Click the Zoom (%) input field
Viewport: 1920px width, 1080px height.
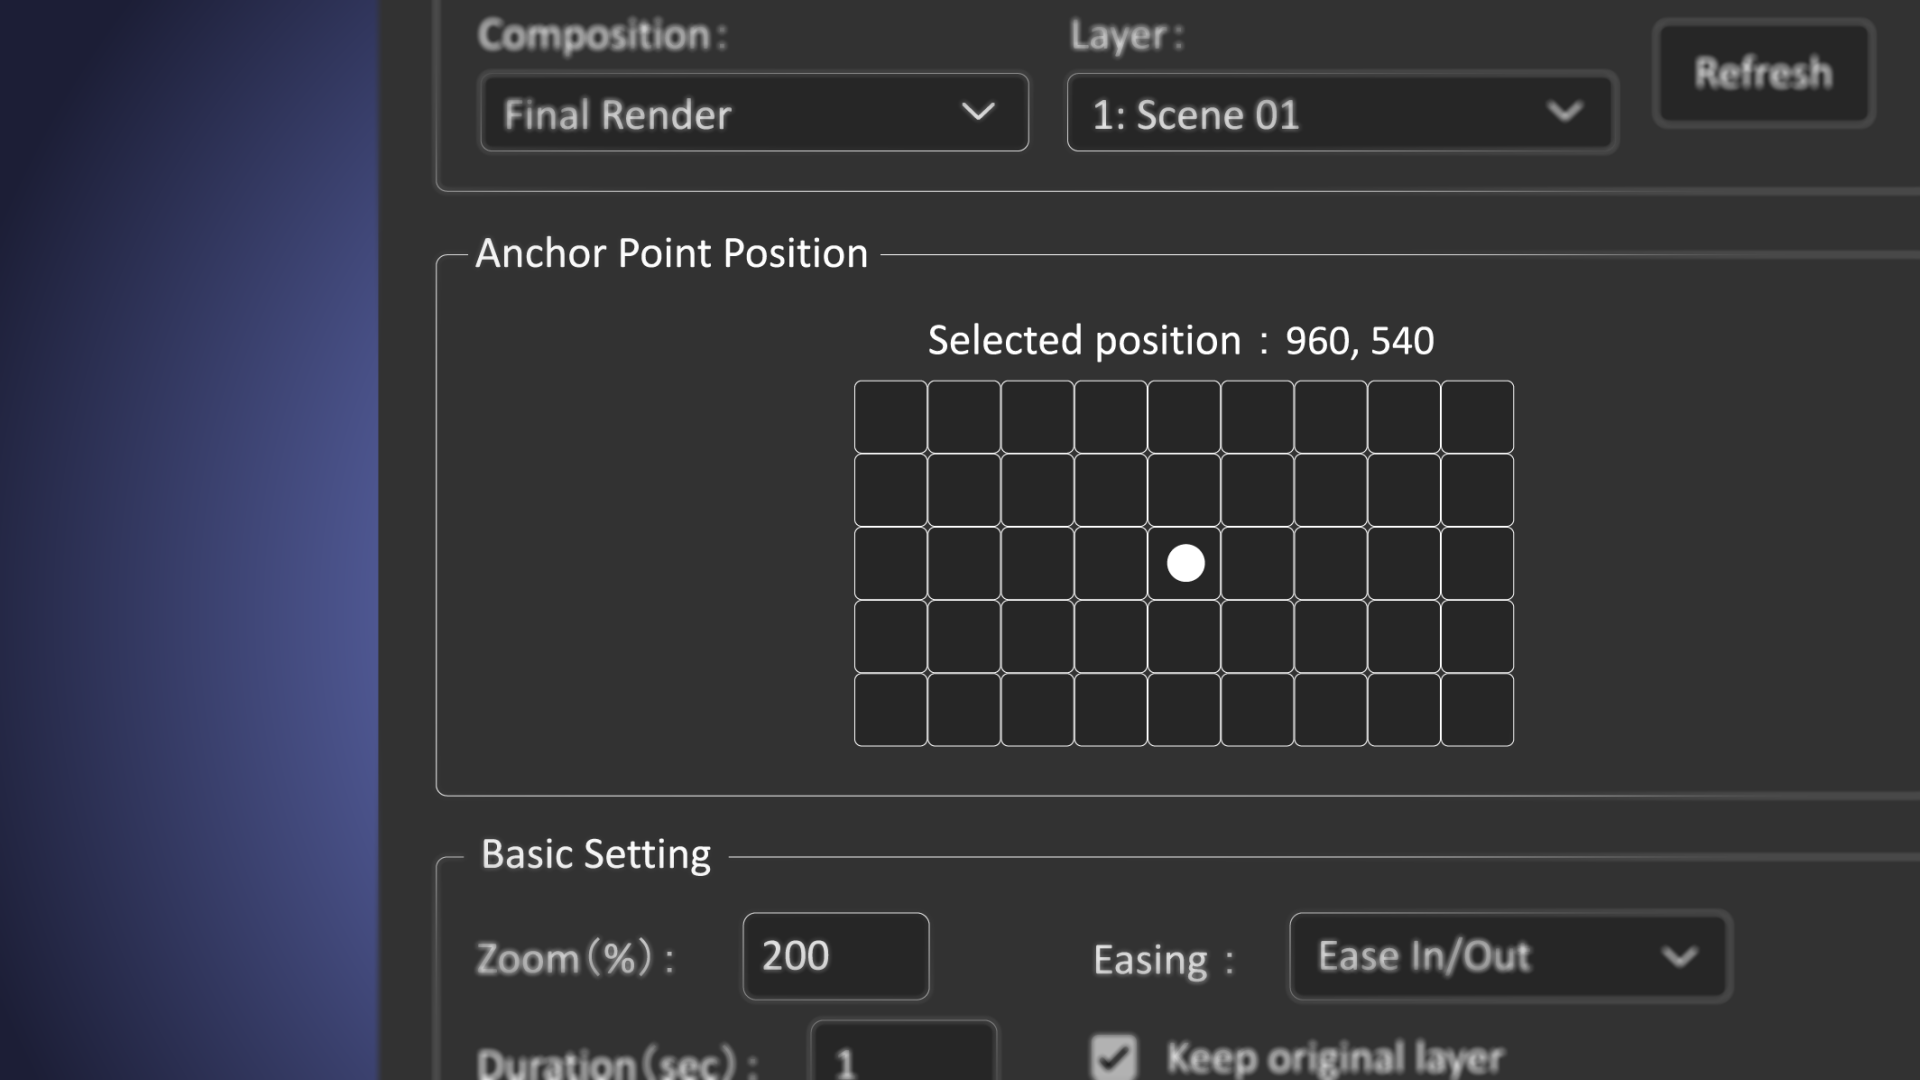pos(835,956)
